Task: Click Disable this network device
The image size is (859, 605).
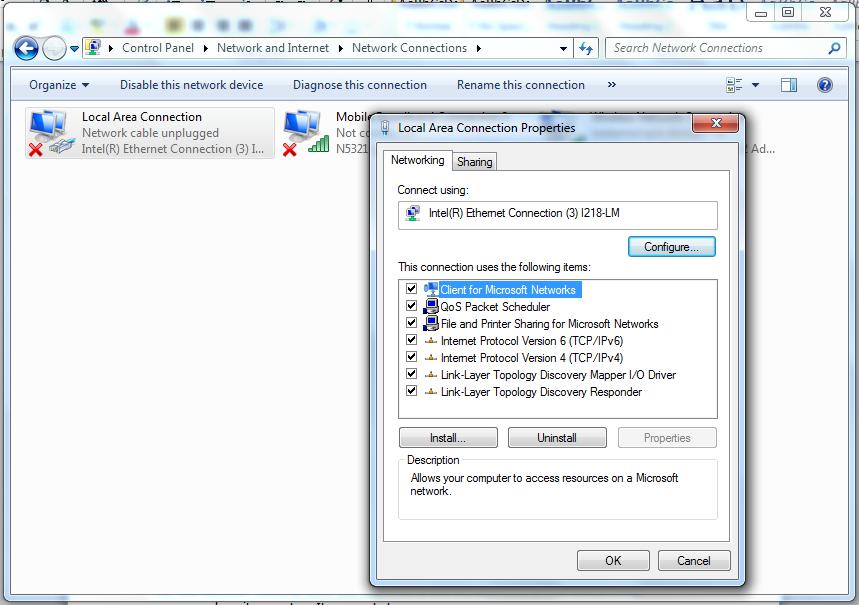Action: tap(192, 85)
